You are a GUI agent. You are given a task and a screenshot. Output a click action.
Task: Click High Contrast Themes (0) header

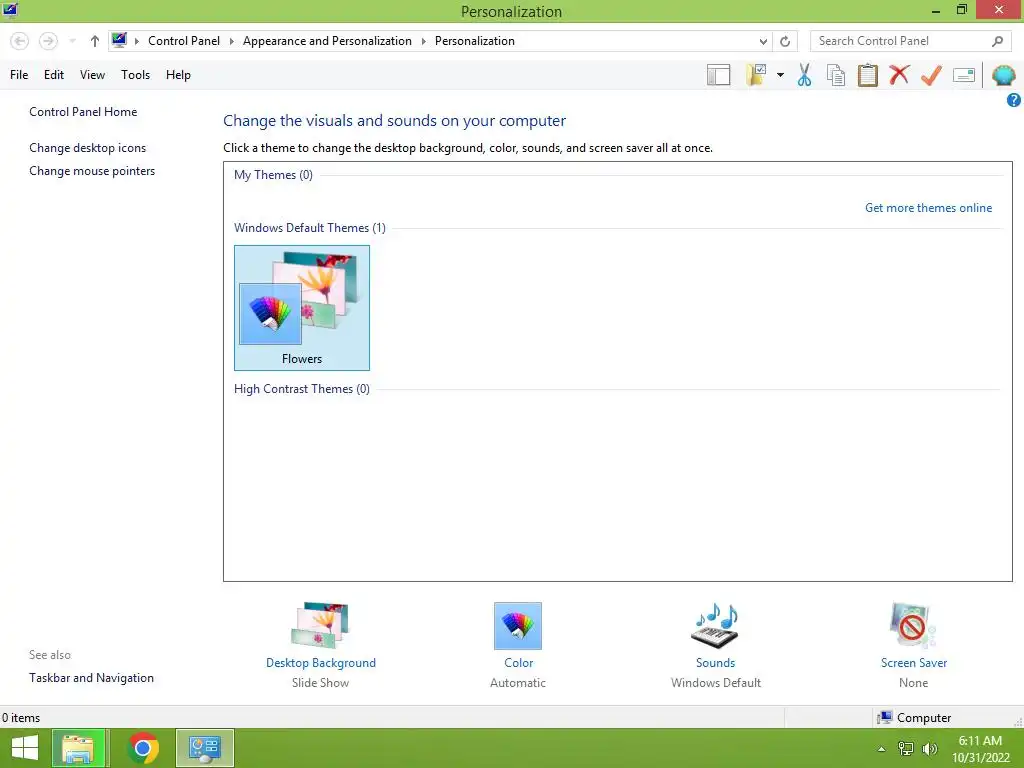tap(302, 389)
